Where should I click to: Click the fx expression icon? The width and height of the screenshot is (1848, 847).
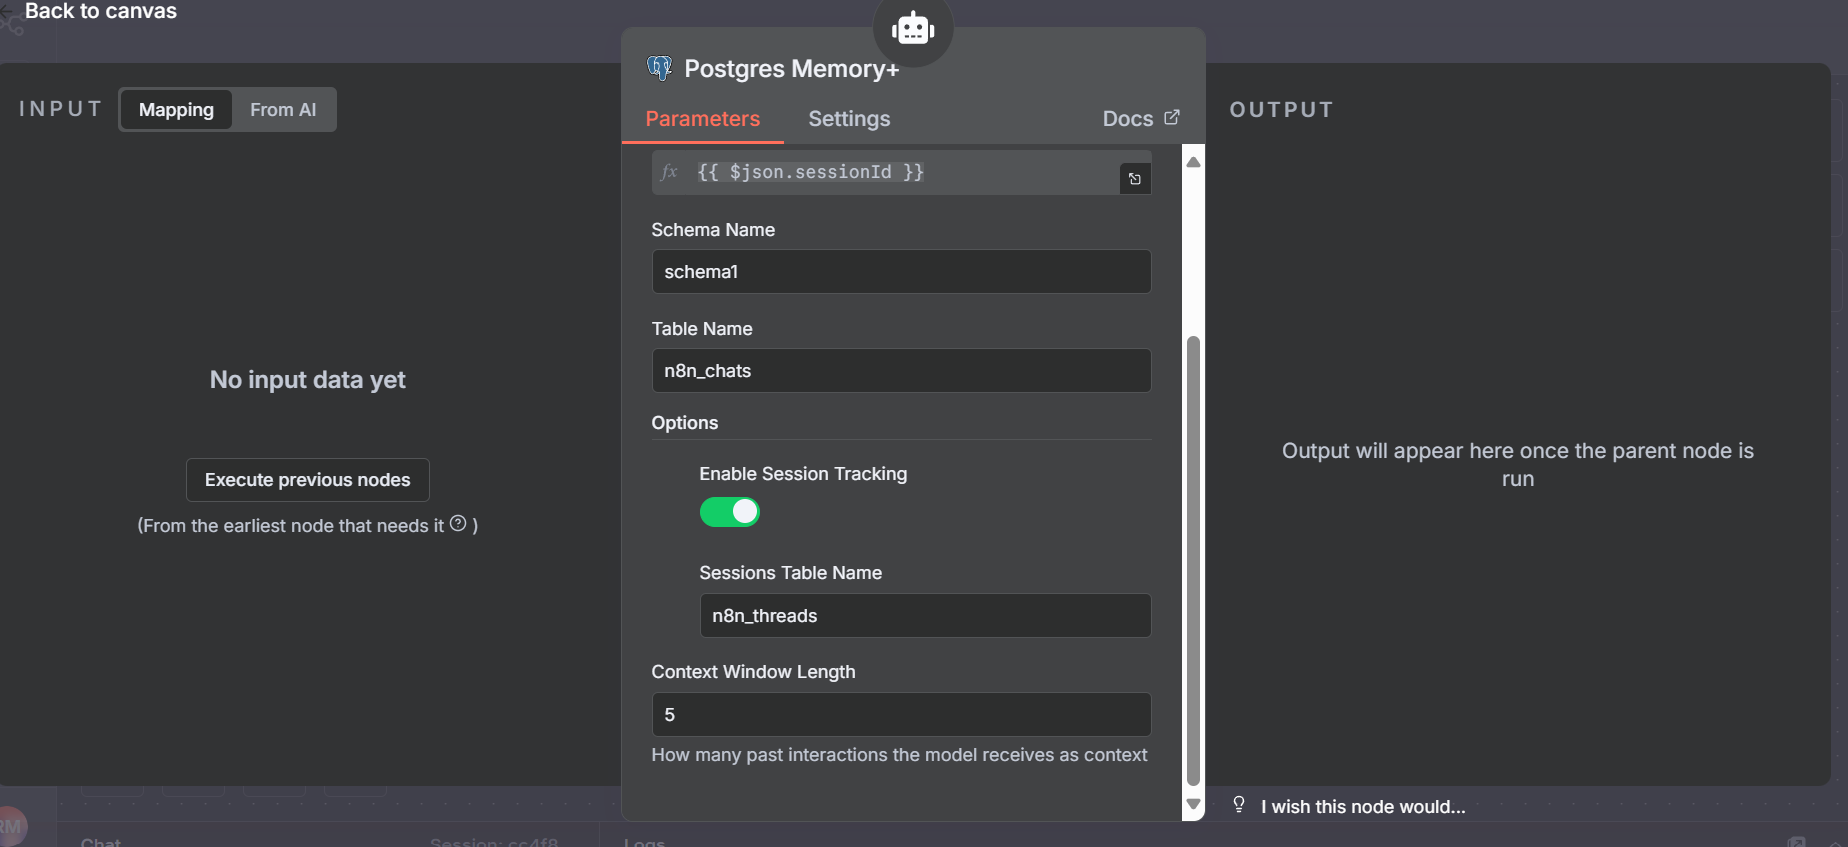point(670,172)
